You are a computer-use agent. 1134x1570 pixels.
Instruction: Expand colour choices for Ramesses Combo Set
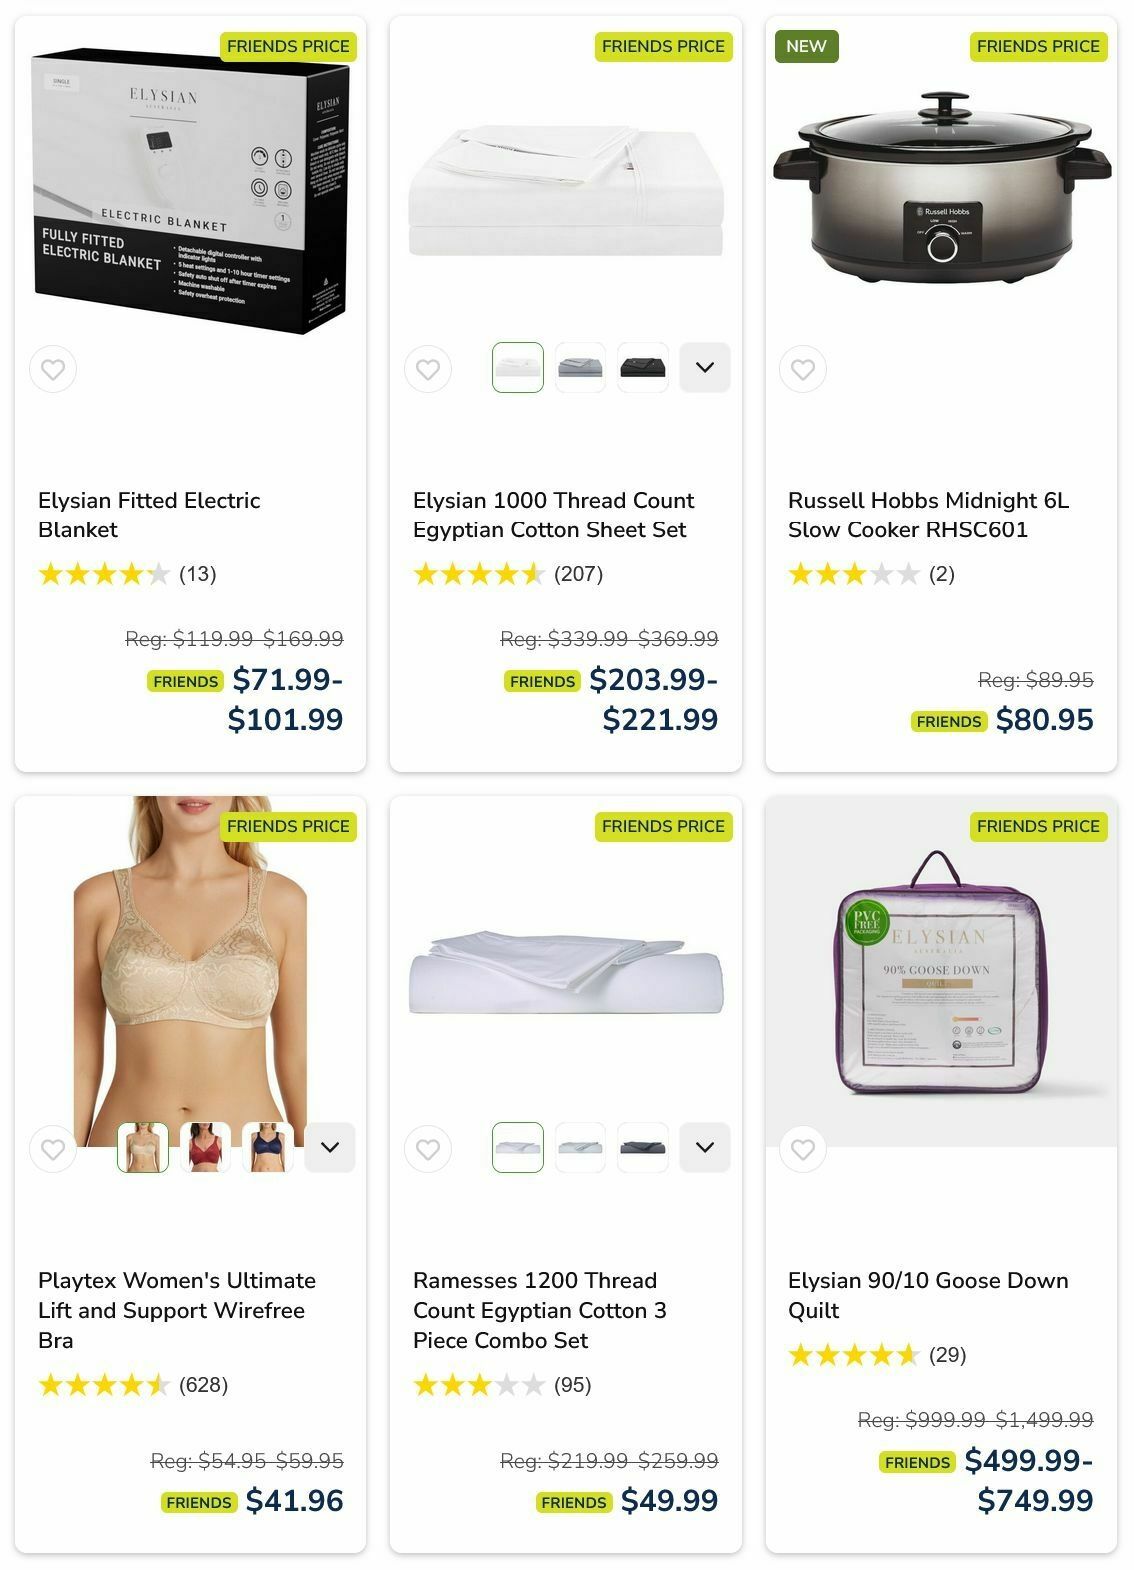click(x=705, y=1147)
